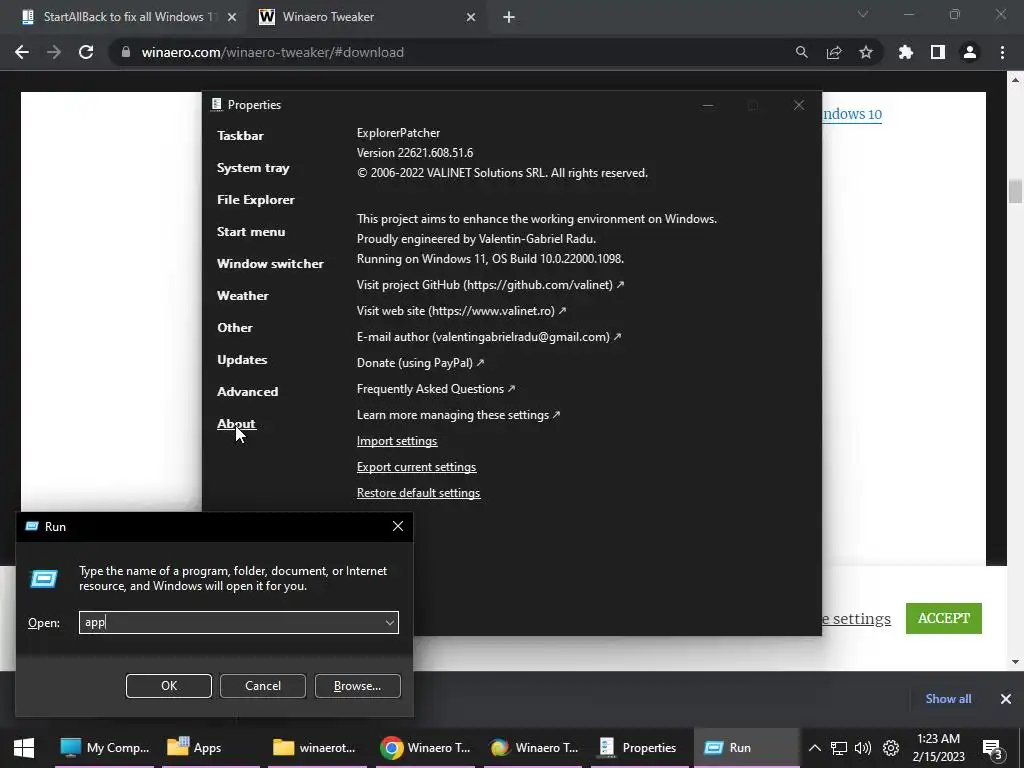Close the Winaero Tweaker tab
This screenshot has width=1024, height=768.
click(471, 17)
